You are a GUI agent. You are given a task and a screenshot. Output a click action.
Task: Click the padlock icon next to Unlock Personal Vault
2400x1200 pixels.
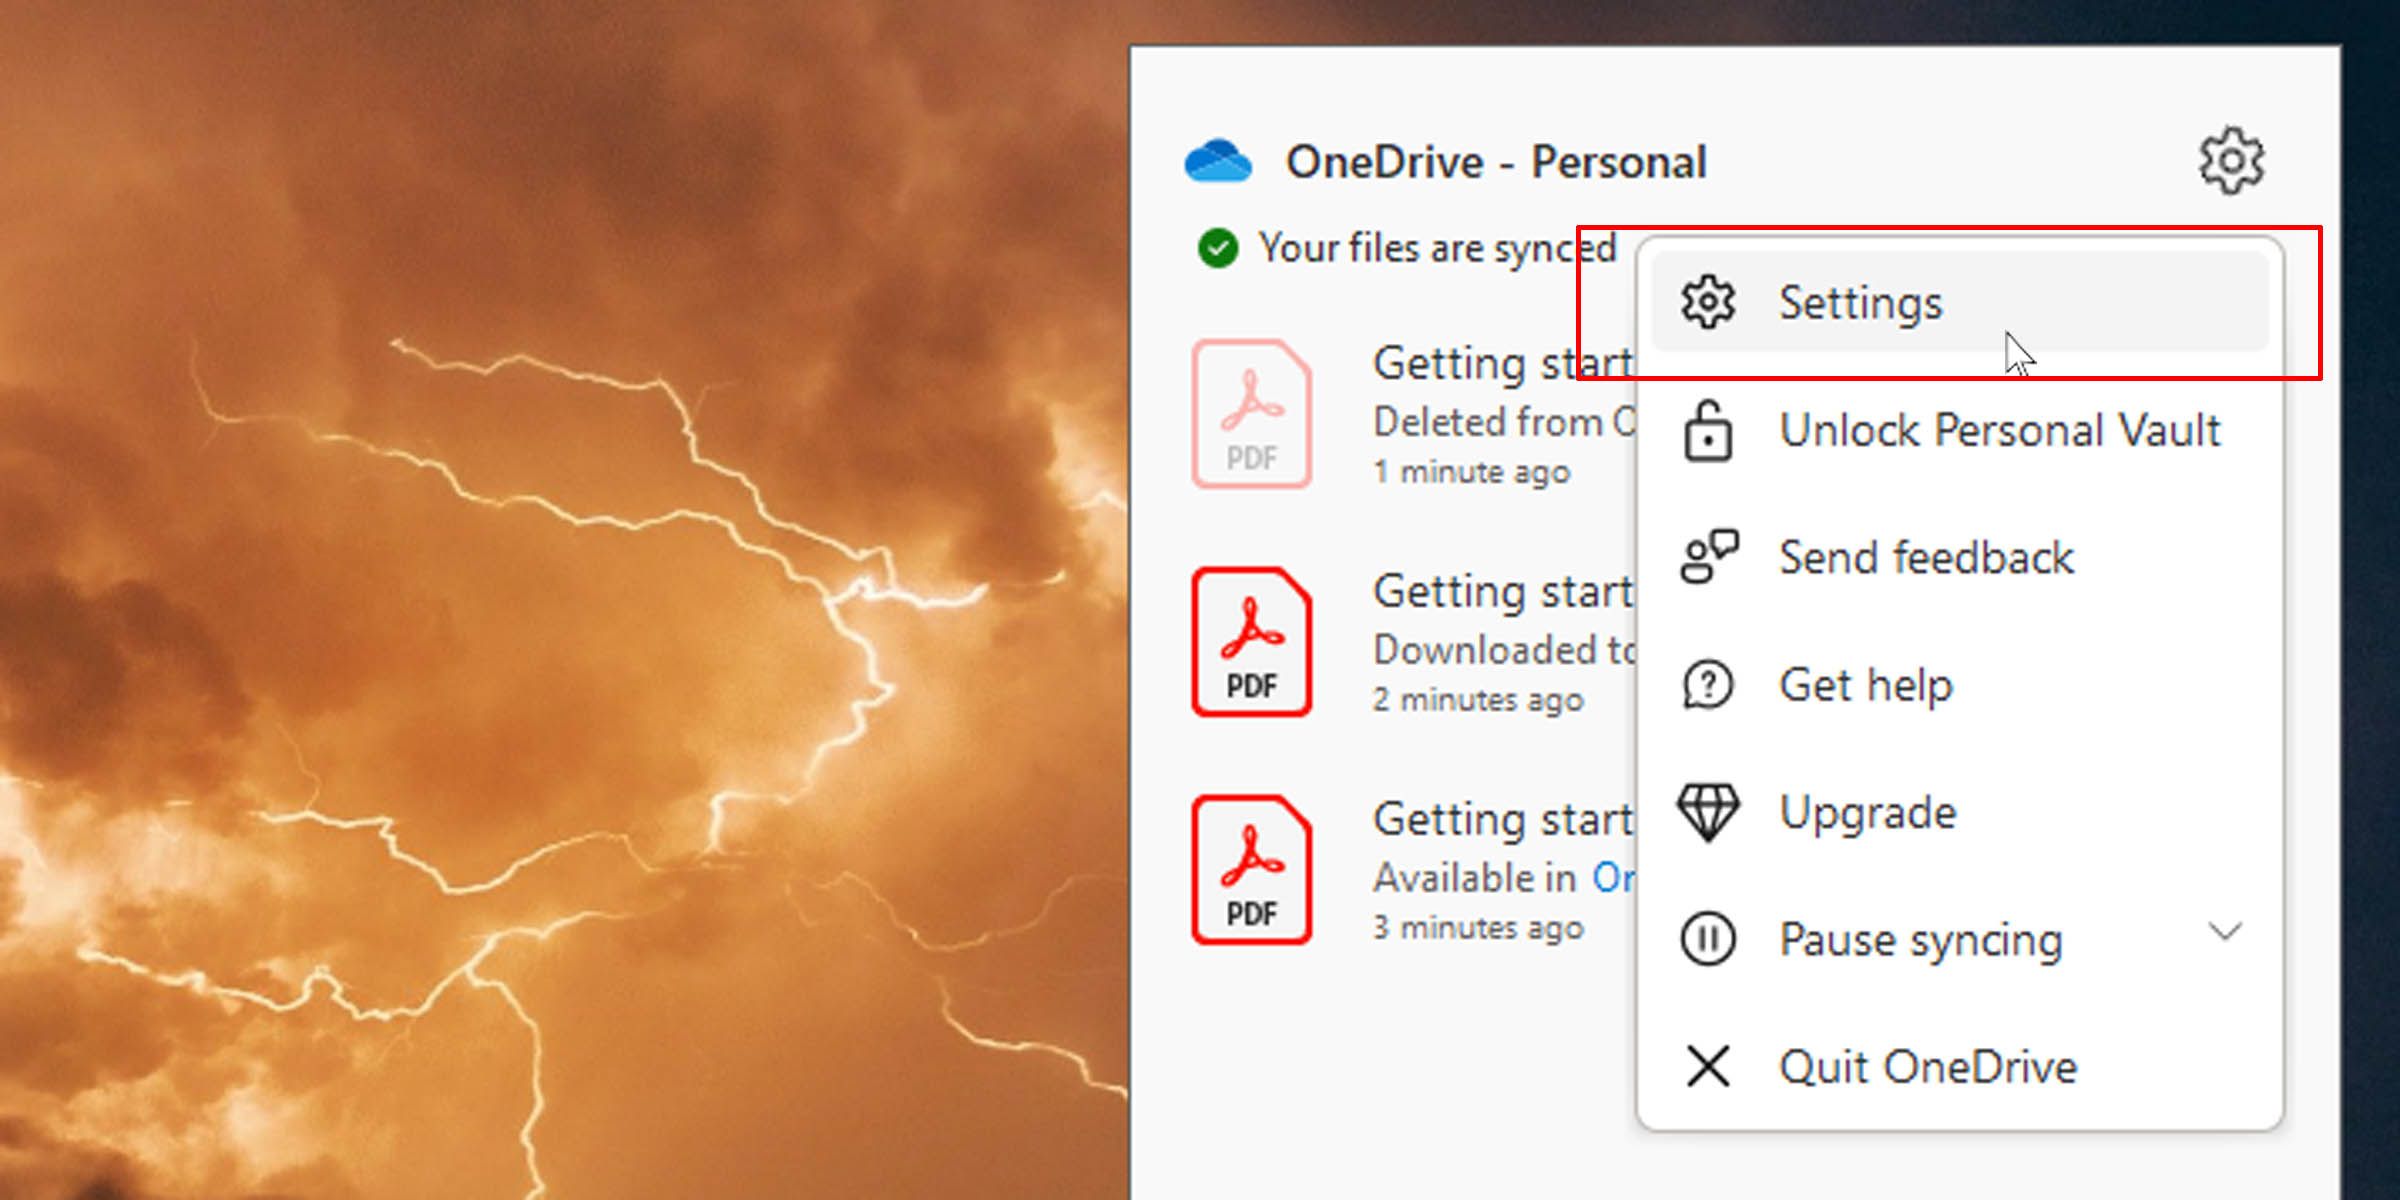1707,430
